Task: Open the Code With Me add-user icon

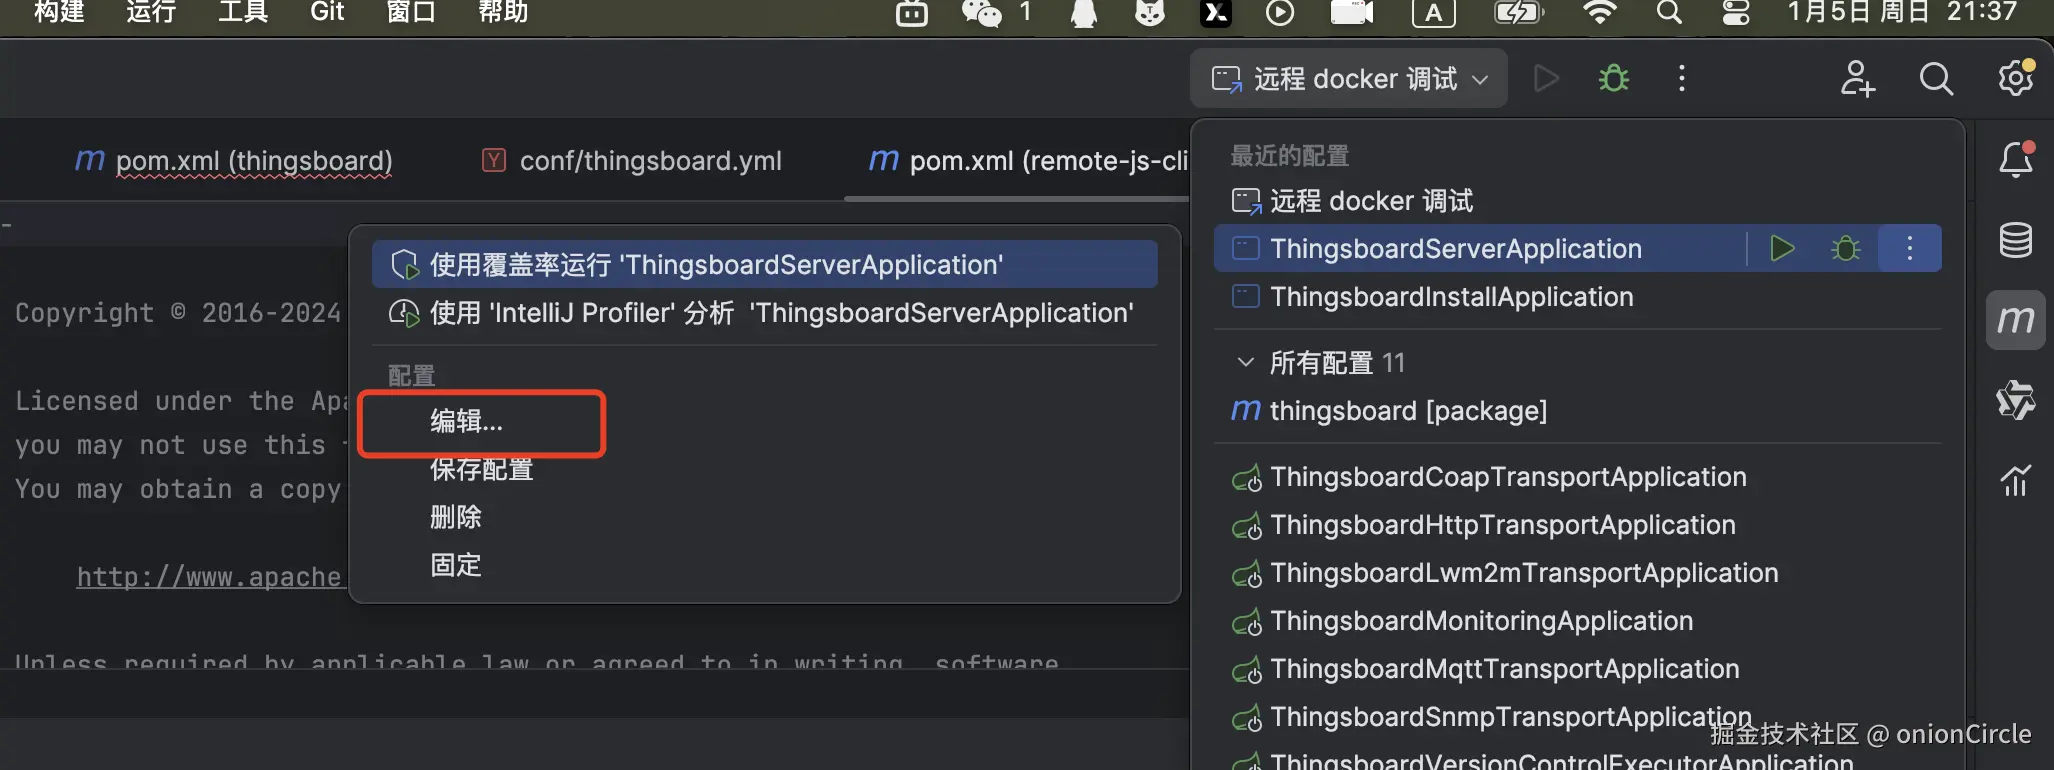Action: pyautogui.click(x=1857, y=78)
